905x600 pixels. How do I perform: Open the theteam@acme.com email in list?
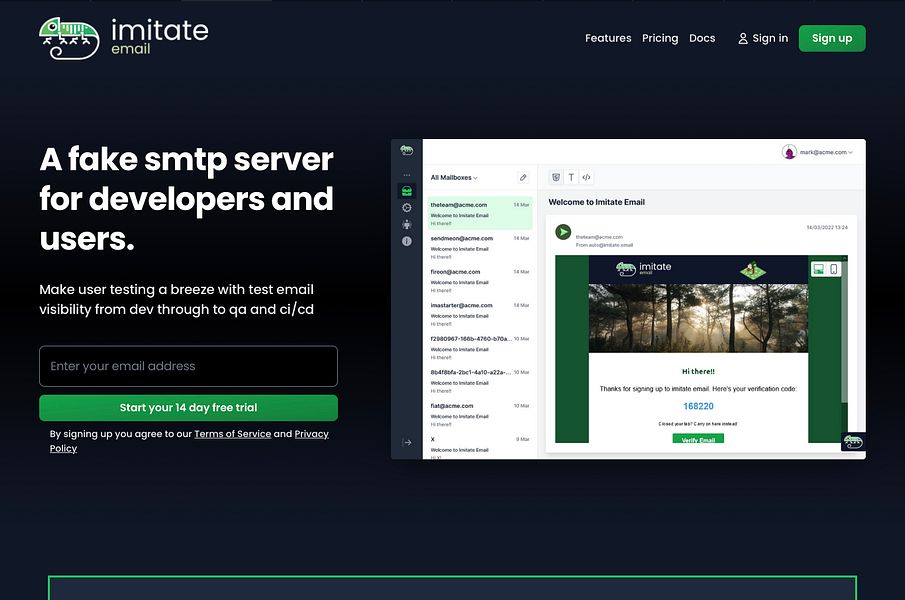coord(480,213)
